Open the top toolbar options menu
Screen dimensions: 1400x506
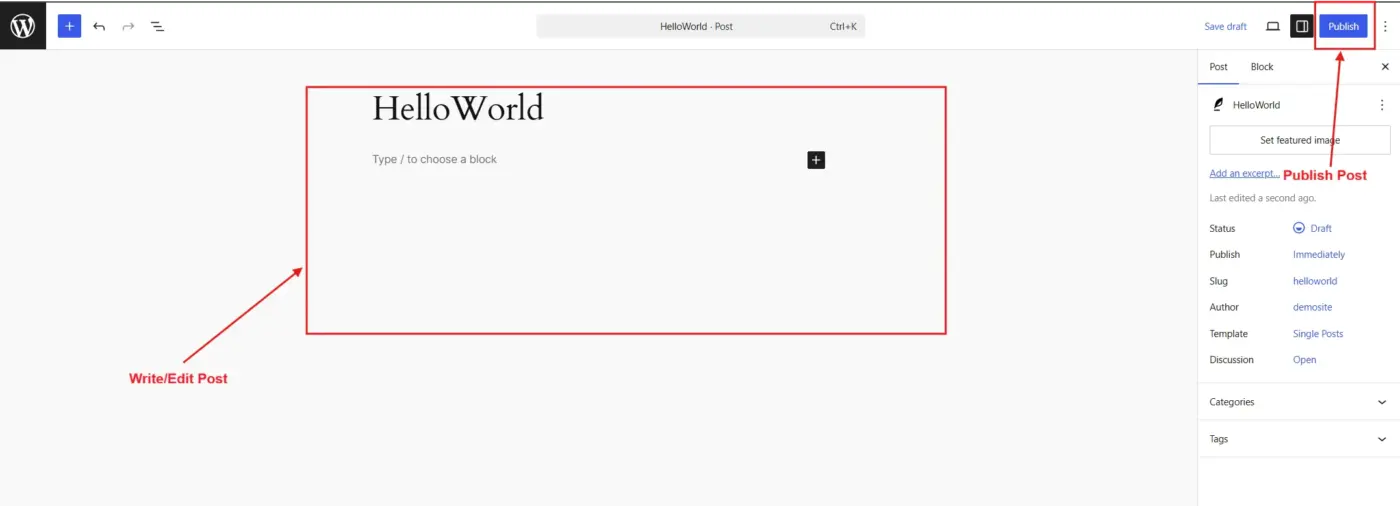pos(1385,26)
